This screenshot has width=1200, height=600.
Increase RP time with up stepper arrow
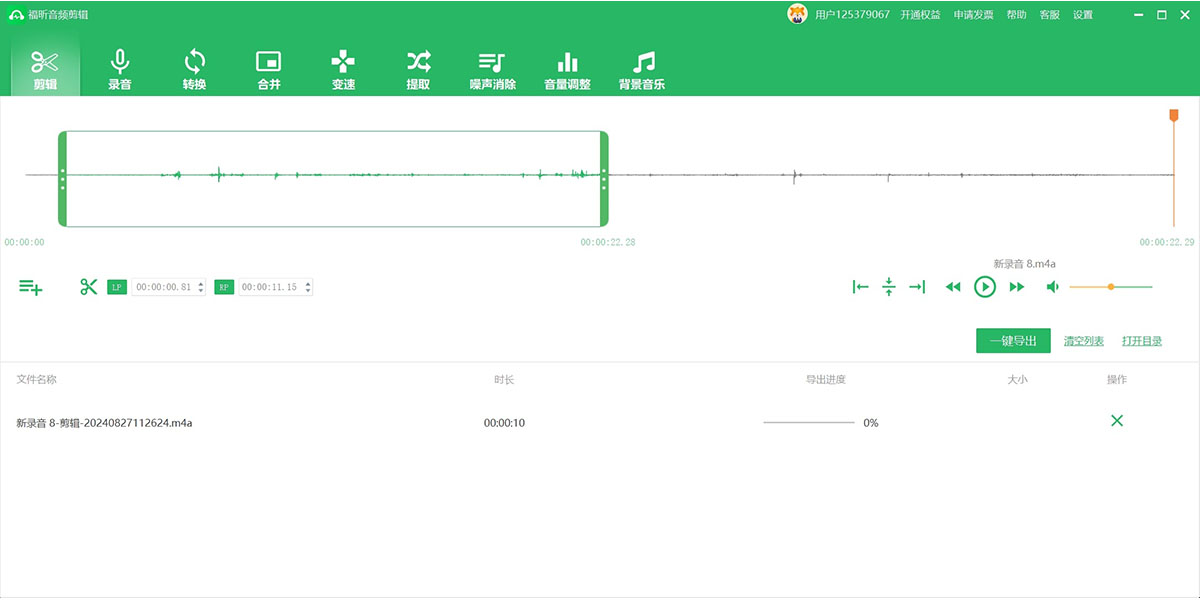click(x=308, y=283)
